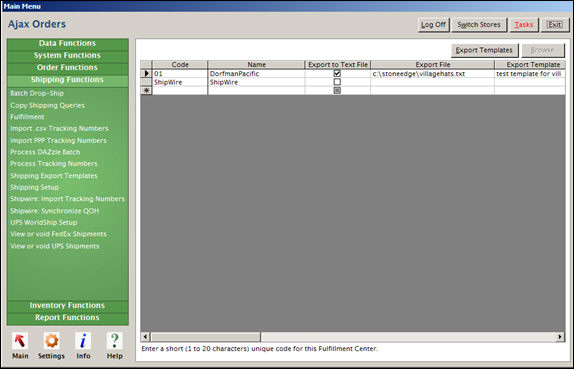This screenshot has width=574, height=369.
Task: Open View or void UPS Shipments
Action: 55,246
